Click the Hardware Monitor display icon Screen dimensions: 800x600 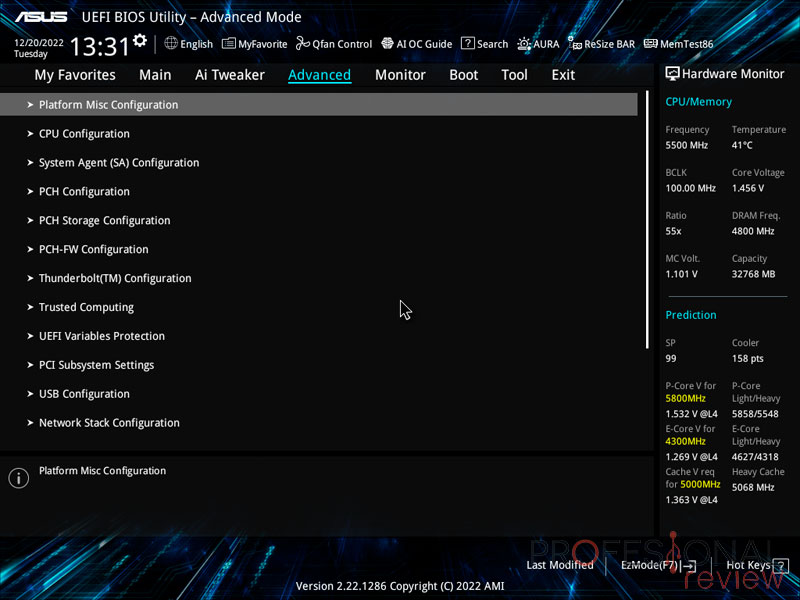(672, 74)
